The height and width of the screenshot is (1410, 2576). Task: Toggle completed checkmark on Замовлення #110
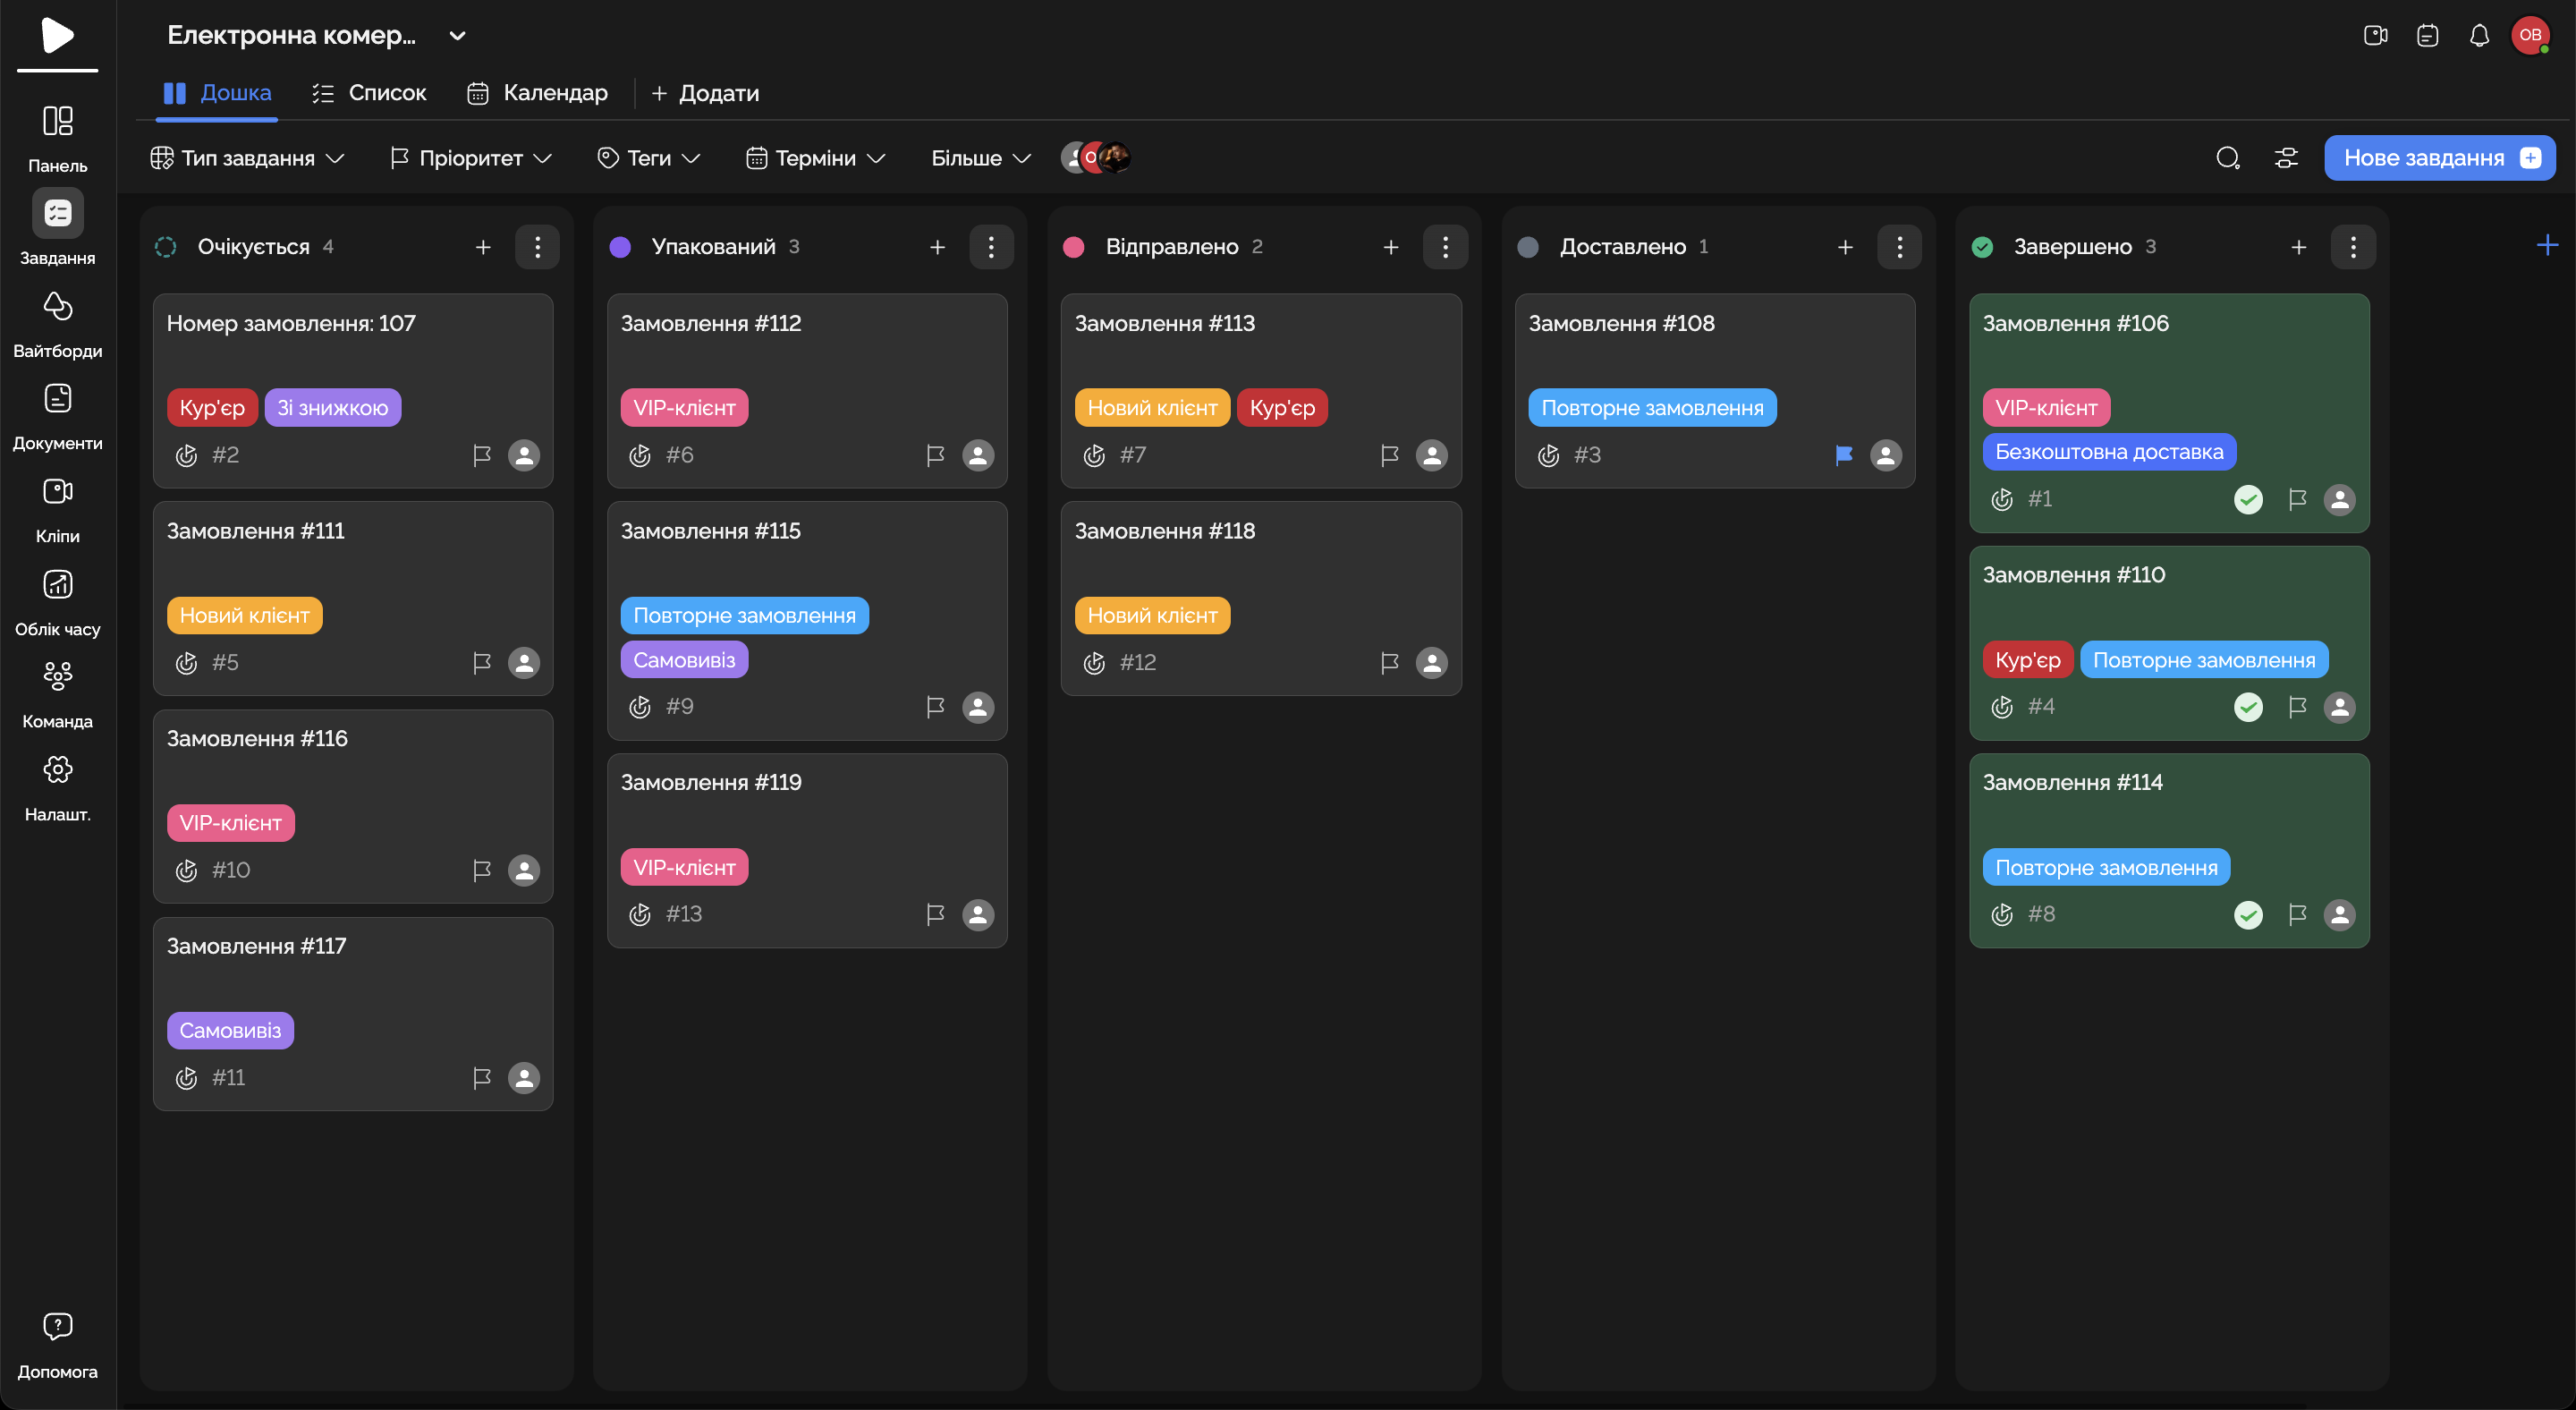[2248, 708]
